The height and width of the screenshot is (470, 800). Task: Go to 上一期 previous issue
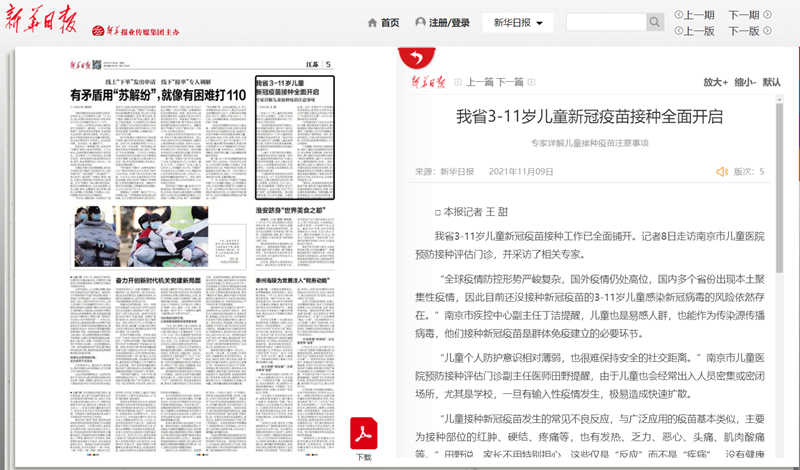click(699, 15)
